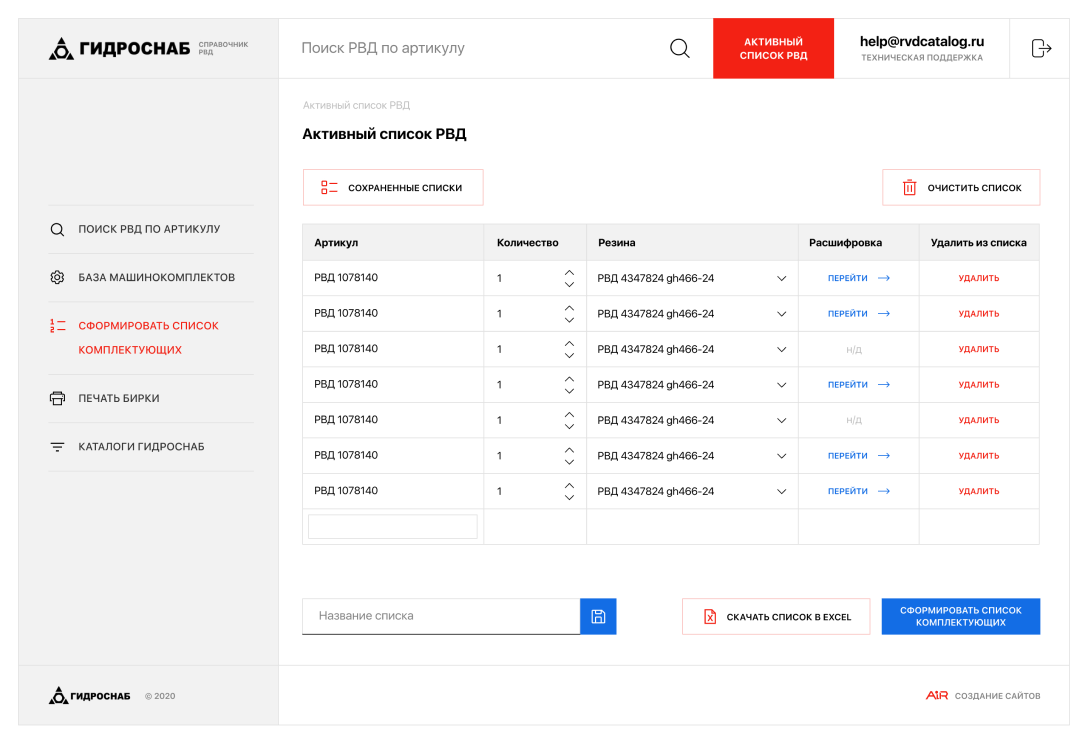The width and height of the screenshot is (1088, 744).
Task: Select Каталоги Гидроснаб in sidebar
Action: pos(141,447)
